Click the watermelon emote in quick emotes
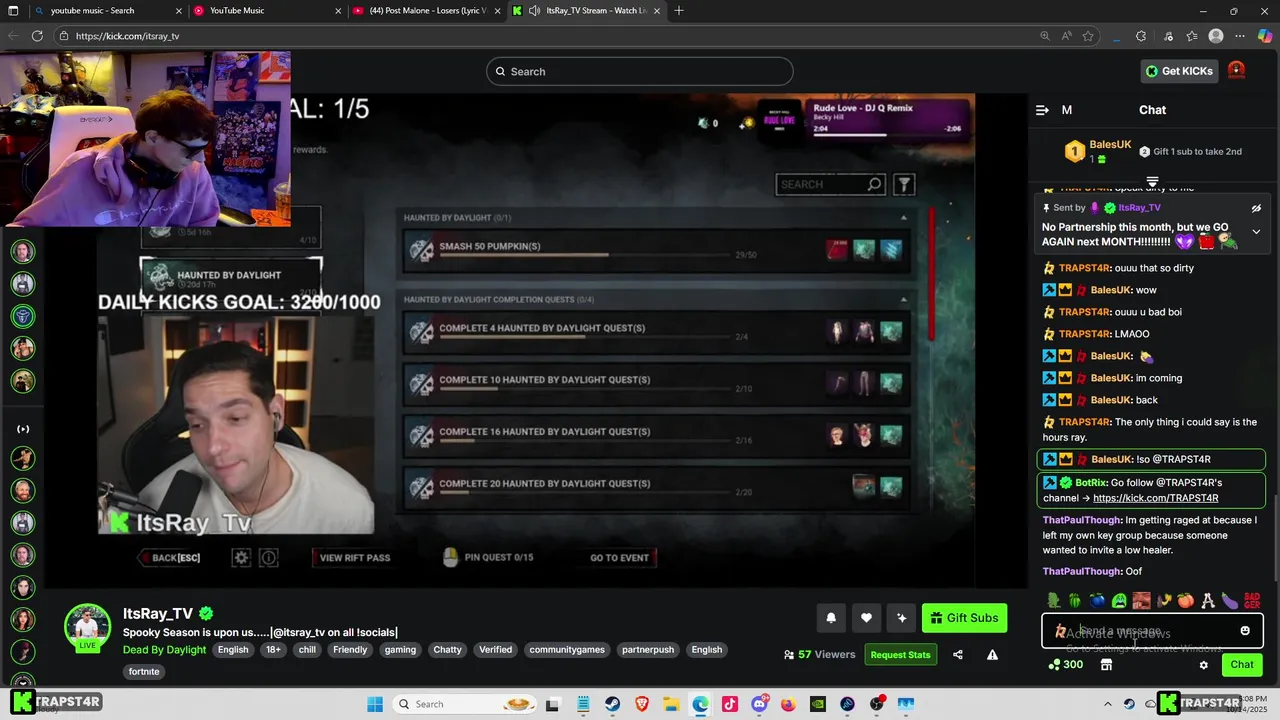1280x720 pixels. pyautogui.click(x=1075, y=600)
